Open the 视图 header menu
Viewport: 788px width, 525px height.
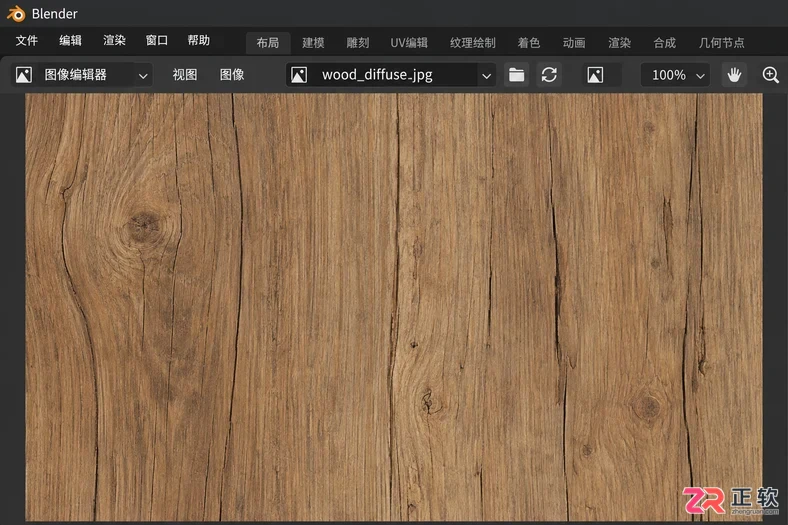(184, 75)
